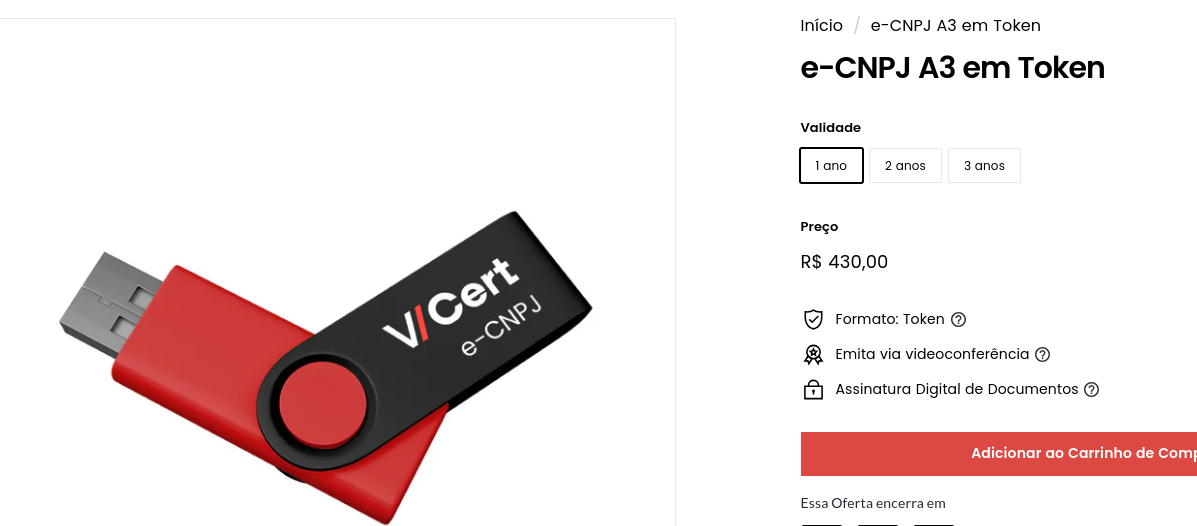Add product with Adicionar ao Carrinho button
Viewport: 1197px width, 526px height.
coord(999,453)
